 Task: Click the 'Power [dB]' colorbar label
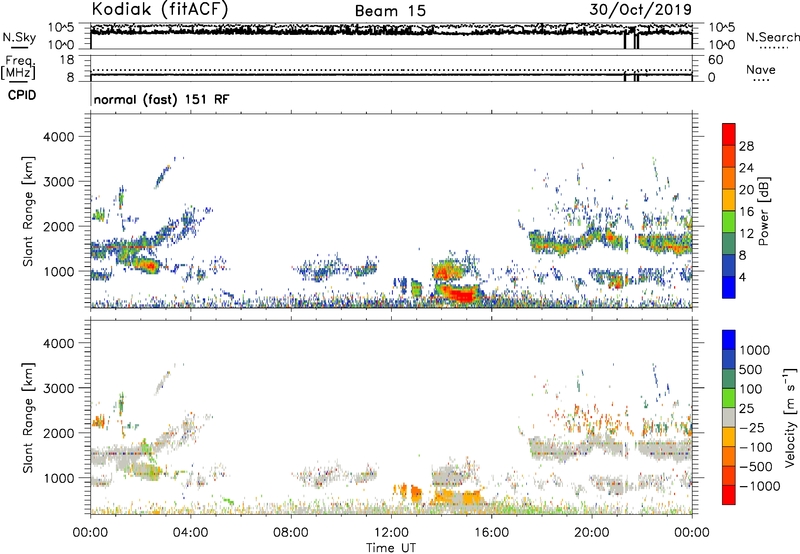pyautogui.click(x=763, y=211)
